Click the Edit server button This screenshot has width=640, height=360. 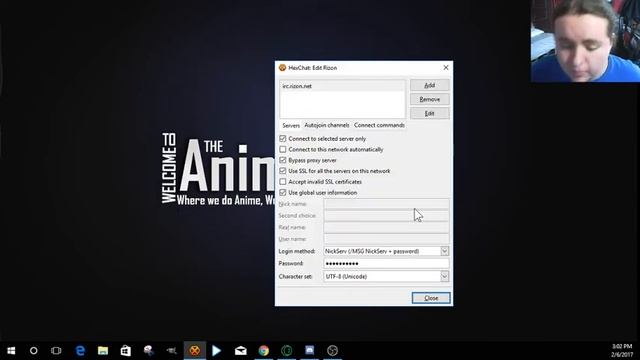(x=429, y=113)
